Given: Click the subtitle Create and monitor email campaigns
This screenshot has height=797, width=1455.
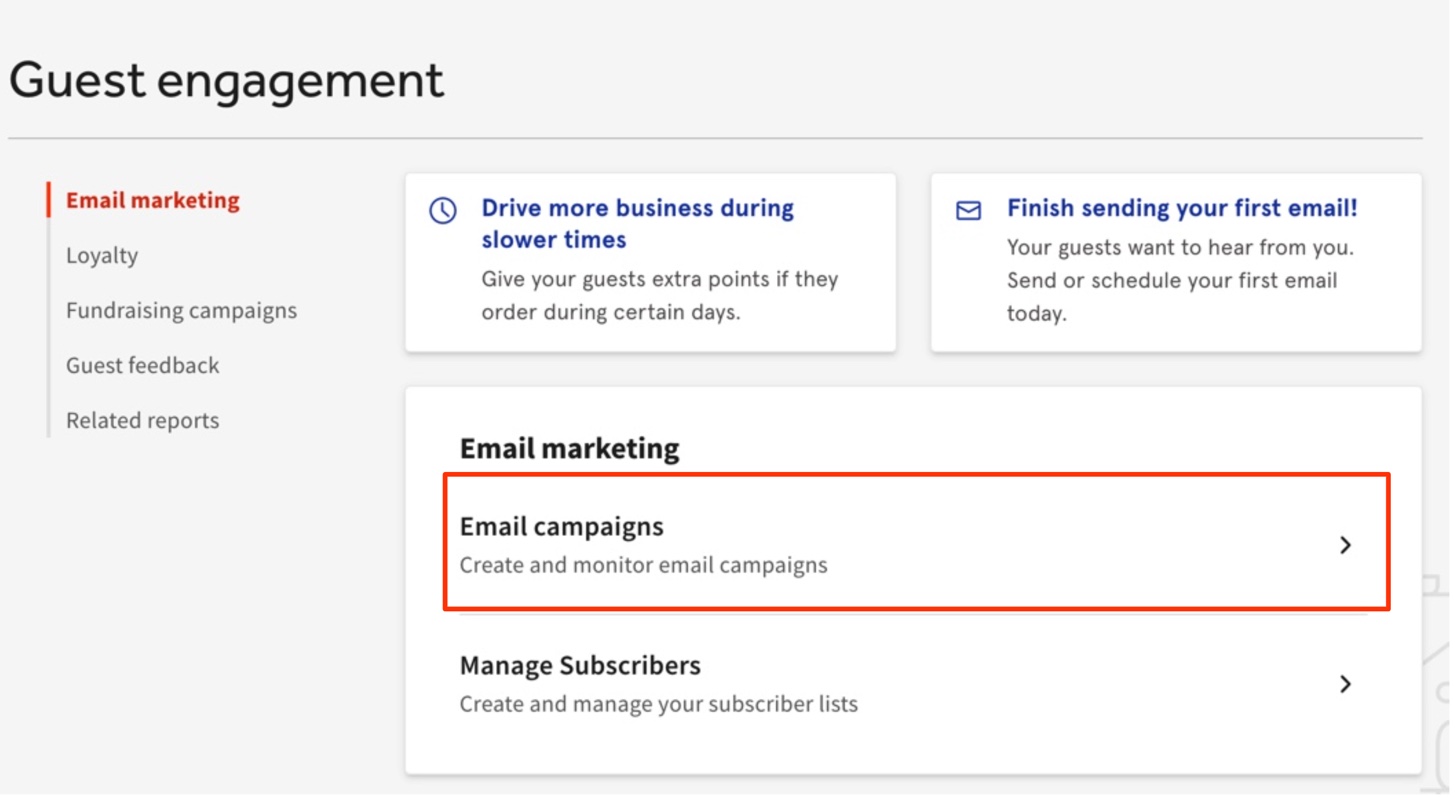Looking at the screenshot, I should coord(643,565).
